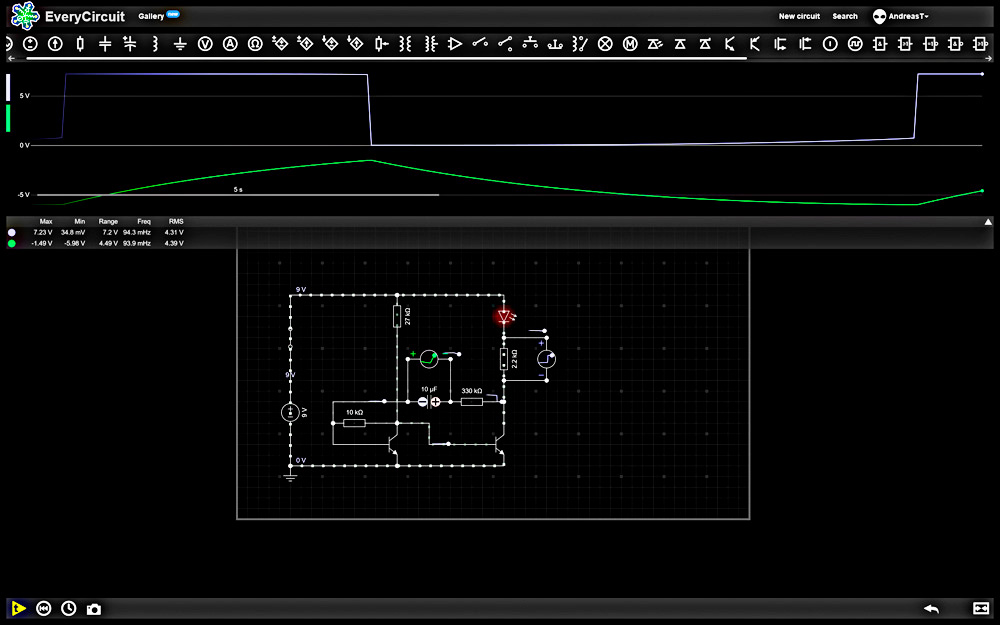Screen dimensions: 1000x625
Task: Pick the motor component icon
Action: point(630,44)
